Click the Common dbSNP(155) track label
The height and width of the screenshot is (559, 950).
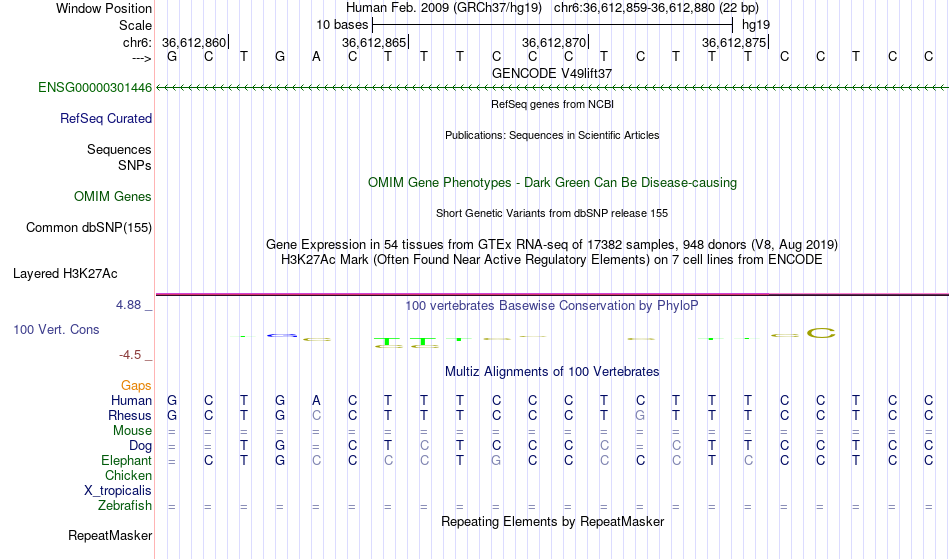[x=88, y=228]
